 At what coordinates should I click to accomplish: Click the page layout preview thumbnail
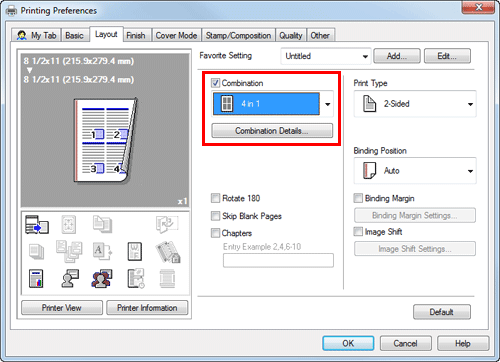105,141
